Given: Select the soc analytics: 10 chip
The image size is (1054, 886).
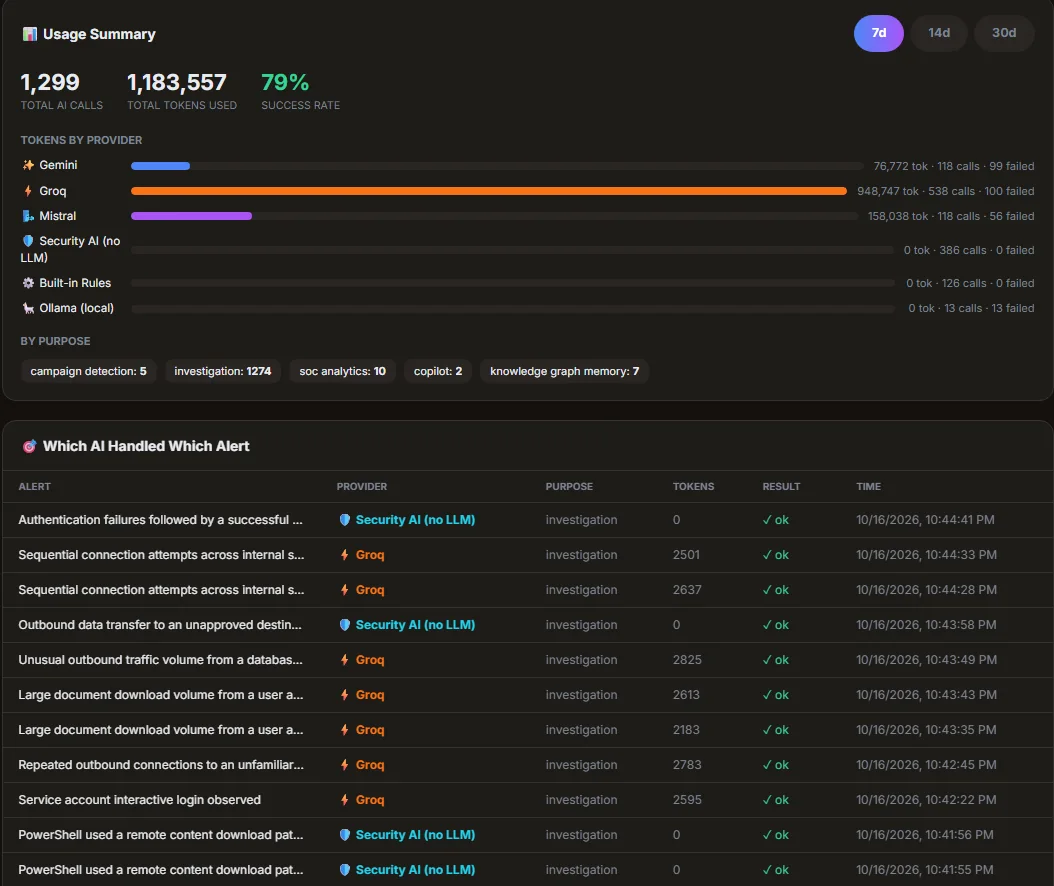Looking at the screenshot, I should (x=342, y=371).
